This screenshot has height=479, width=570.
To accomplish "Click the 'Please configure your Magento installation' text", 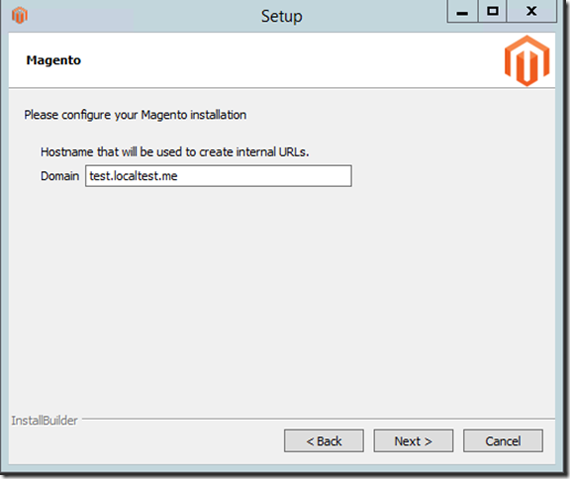I will (135, 115).
